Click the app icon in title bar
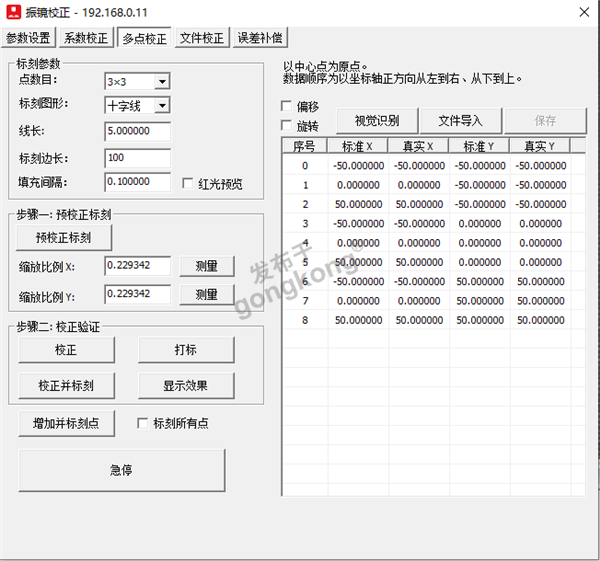This screenshot has height=561, width=600. [14, 13]
